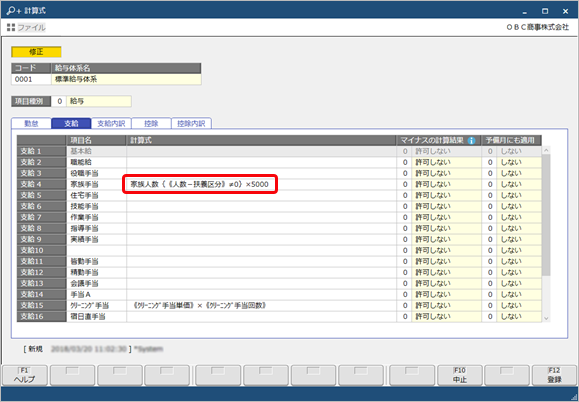Open the 支給内訳 tab
The image size is (579, 402).
click(x=111, y=124)
